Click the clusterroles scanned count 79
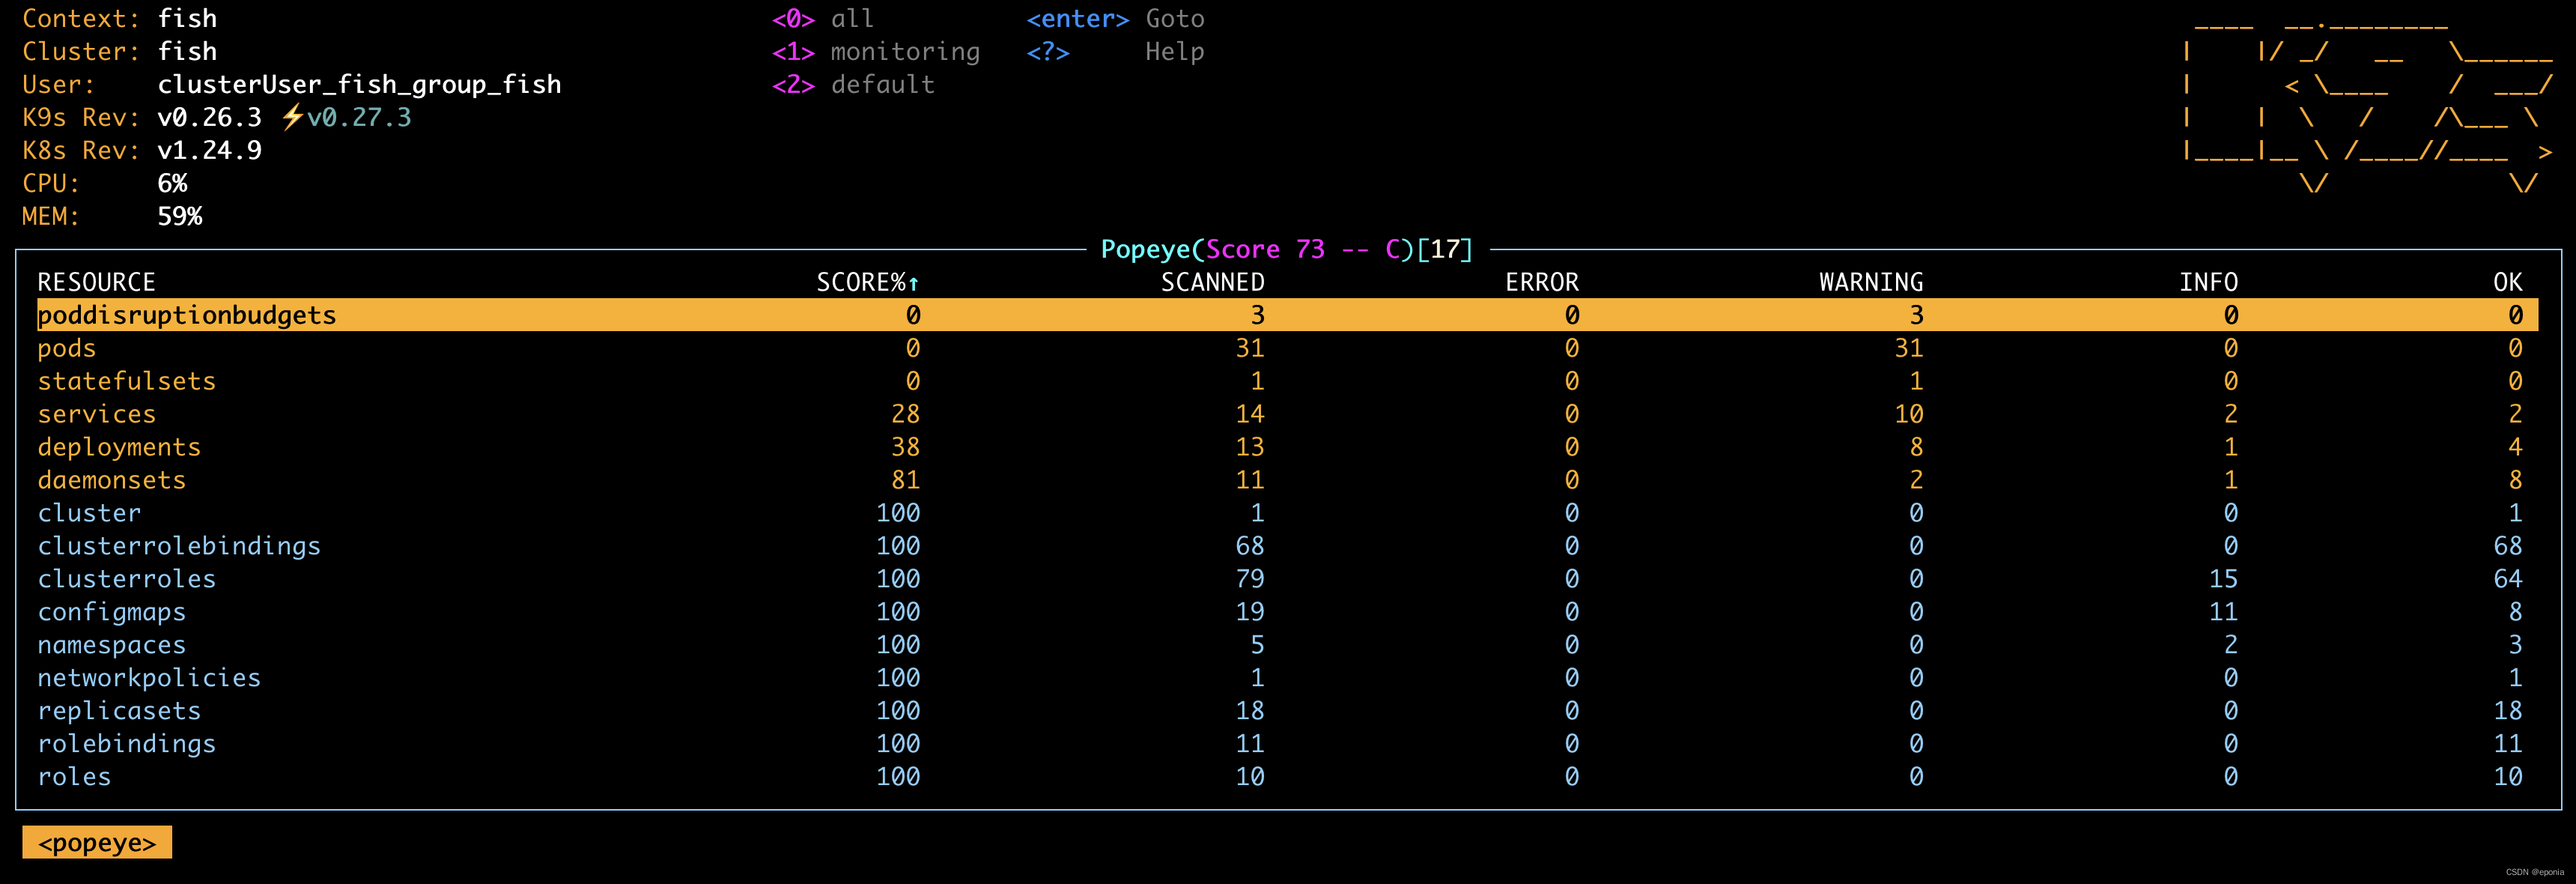The width and height of the screenshot is (2576, 884). pos(1249,579)
